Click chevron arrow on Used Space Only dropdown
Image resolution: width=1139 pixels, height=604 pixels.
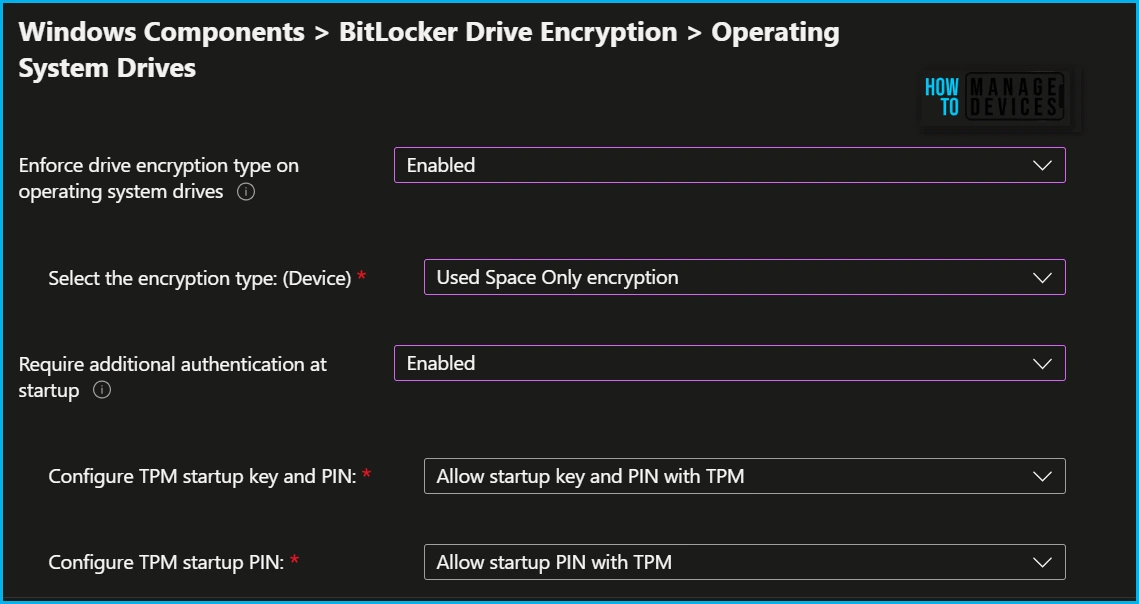coord(1042,278)
